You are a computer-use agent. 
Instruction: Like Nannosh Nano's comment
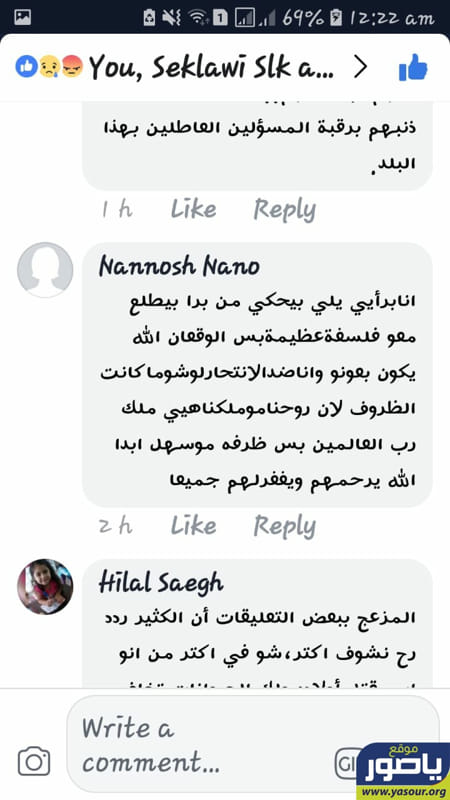click(x=193, y=524)
